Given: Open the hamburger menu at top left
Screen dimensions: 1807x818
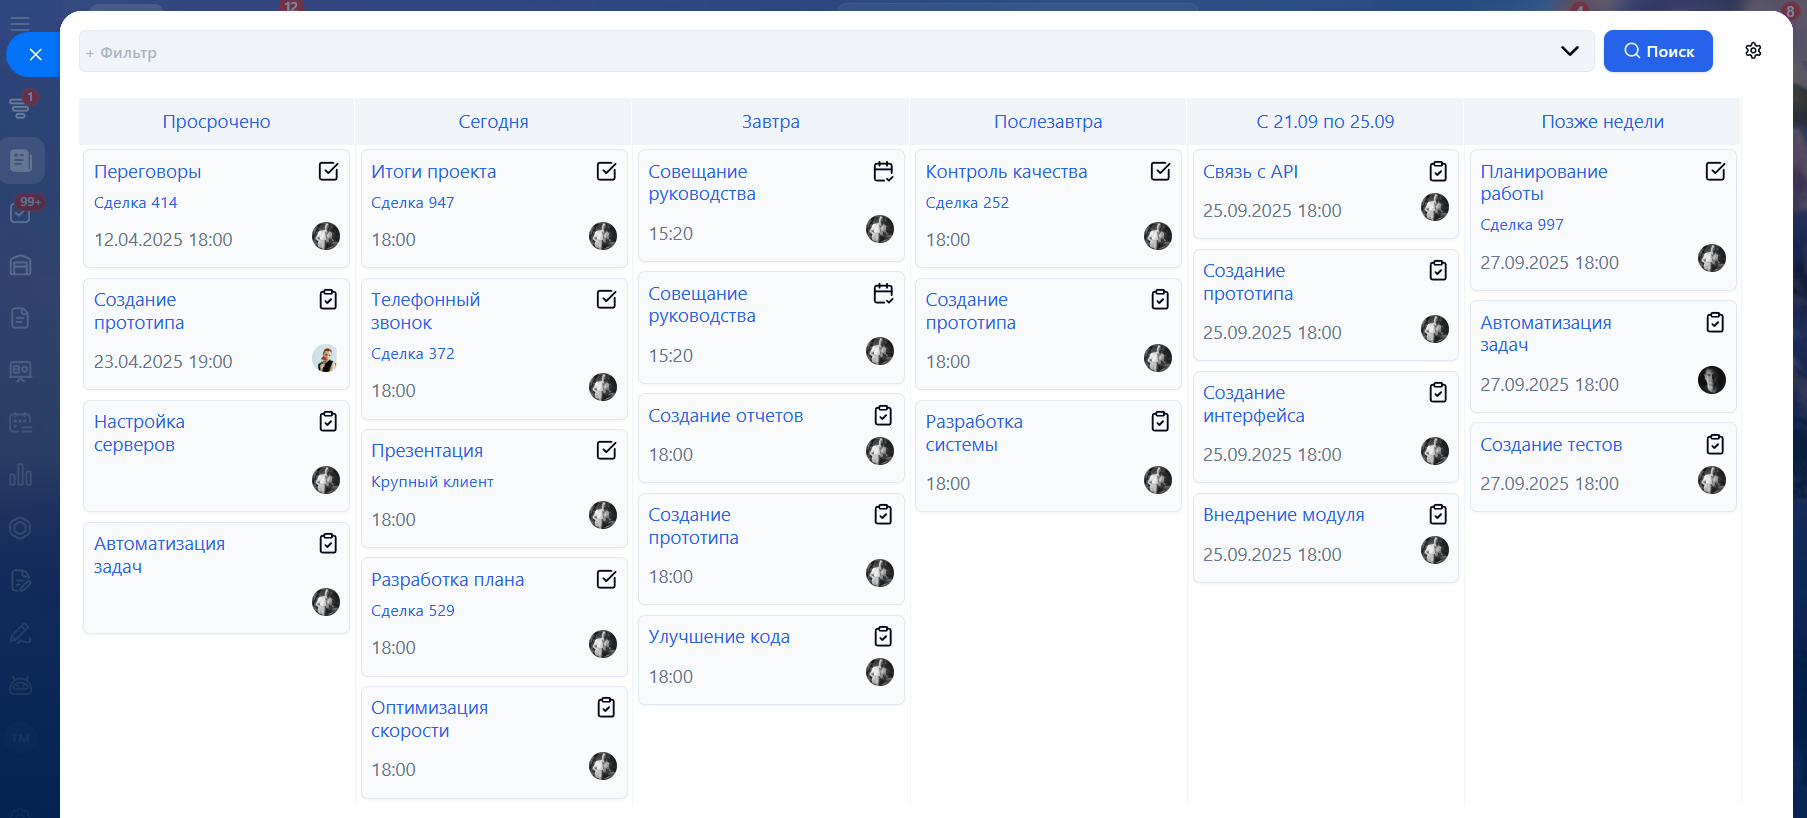Looking at the screenshot, I should [x=20, y=22].
